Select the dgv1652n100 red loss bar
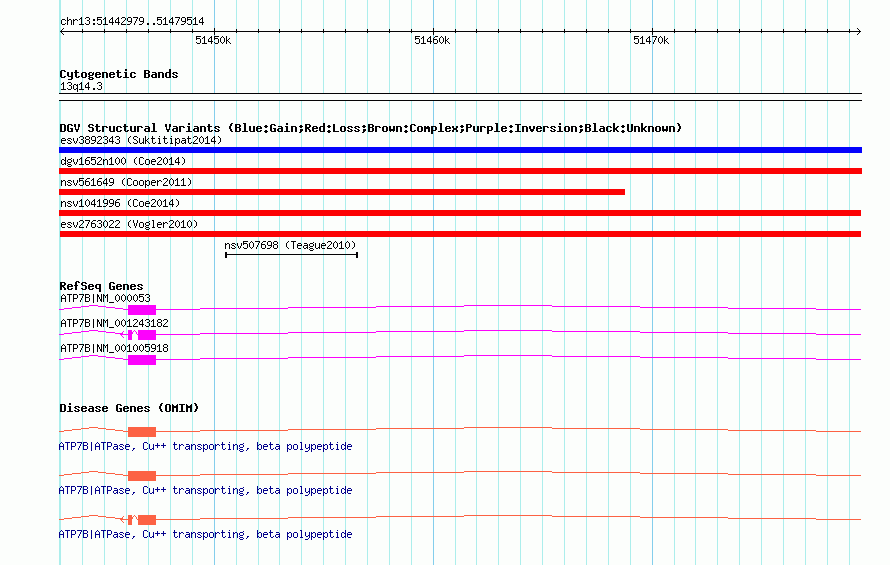This screenshot has width=890, height=565. (460, 171)
